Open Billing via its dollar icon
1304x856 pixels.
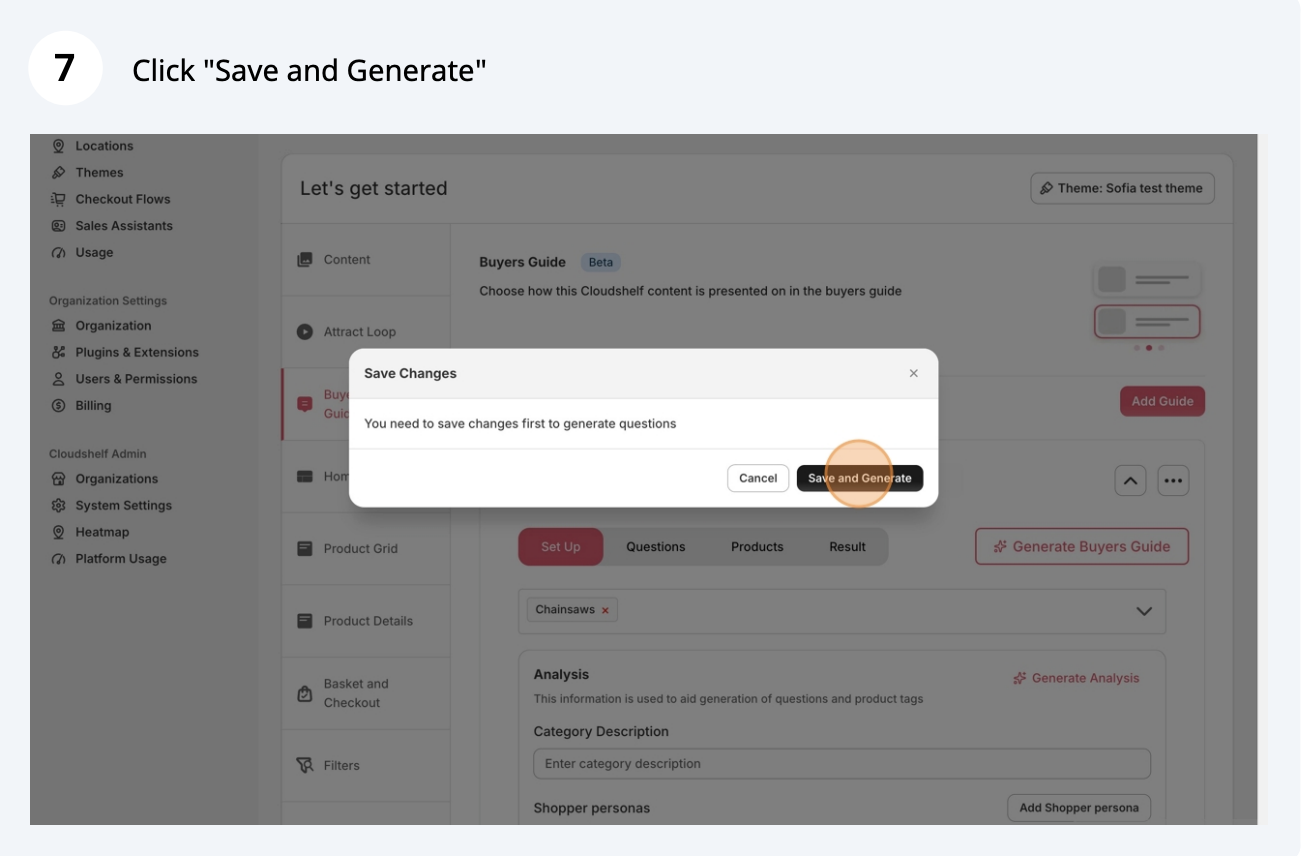click(x=58, y=406)
